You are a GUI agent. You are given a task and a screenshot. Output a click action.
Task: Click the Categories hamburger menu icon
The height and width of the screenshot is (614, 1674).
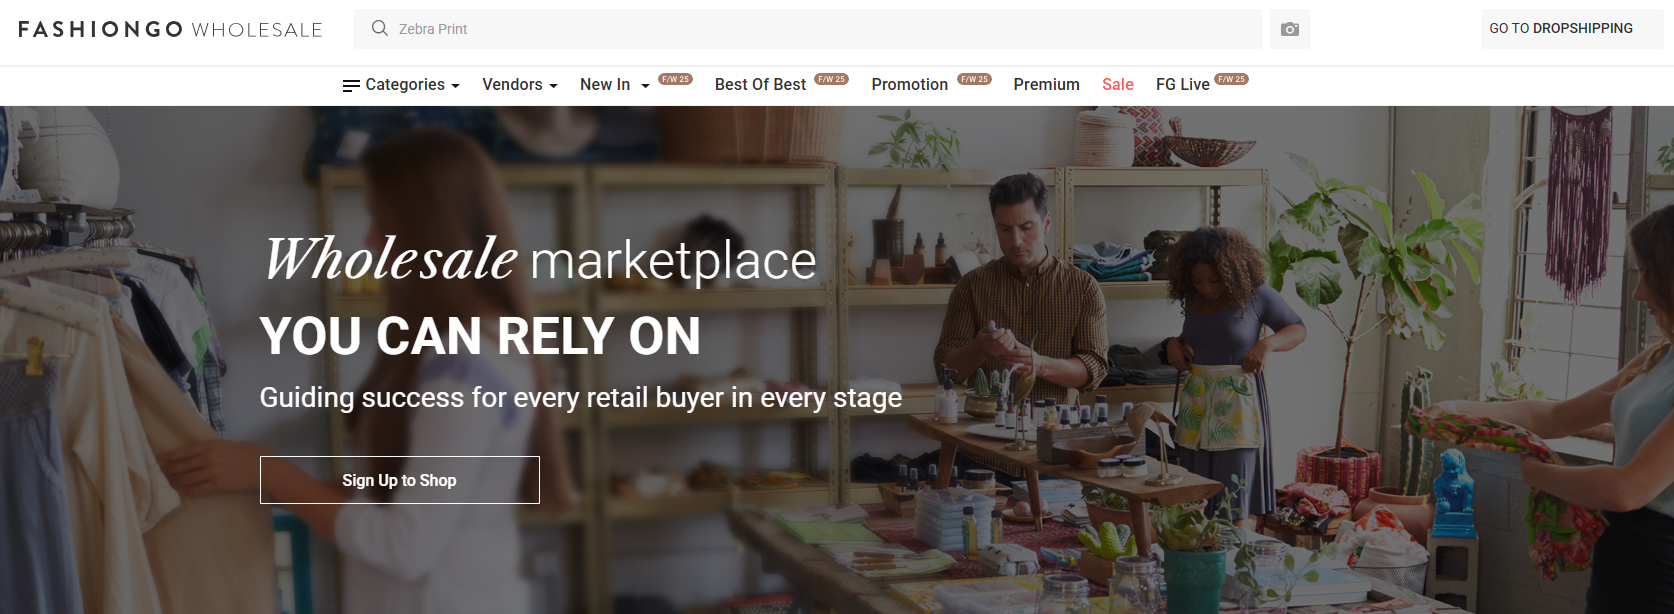click(351, 86)
